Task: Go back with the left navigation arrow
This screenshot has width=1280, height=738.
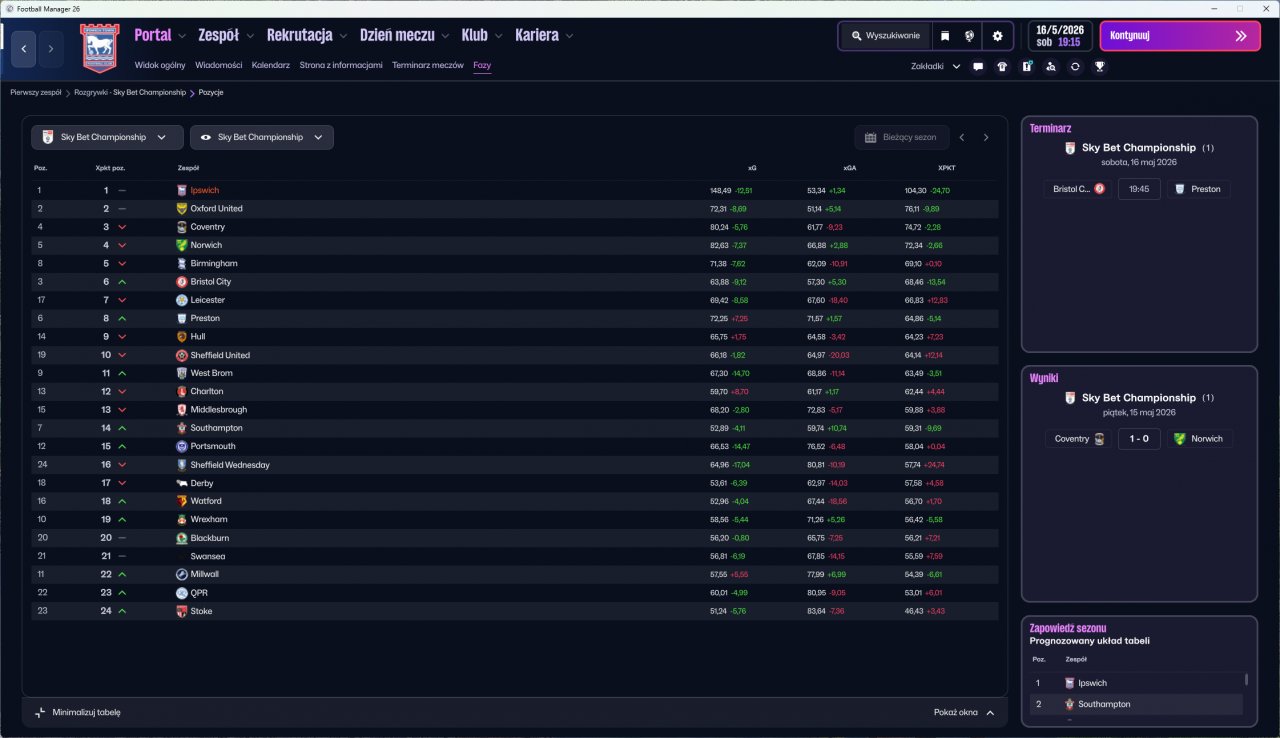Action: click(25, 48)
